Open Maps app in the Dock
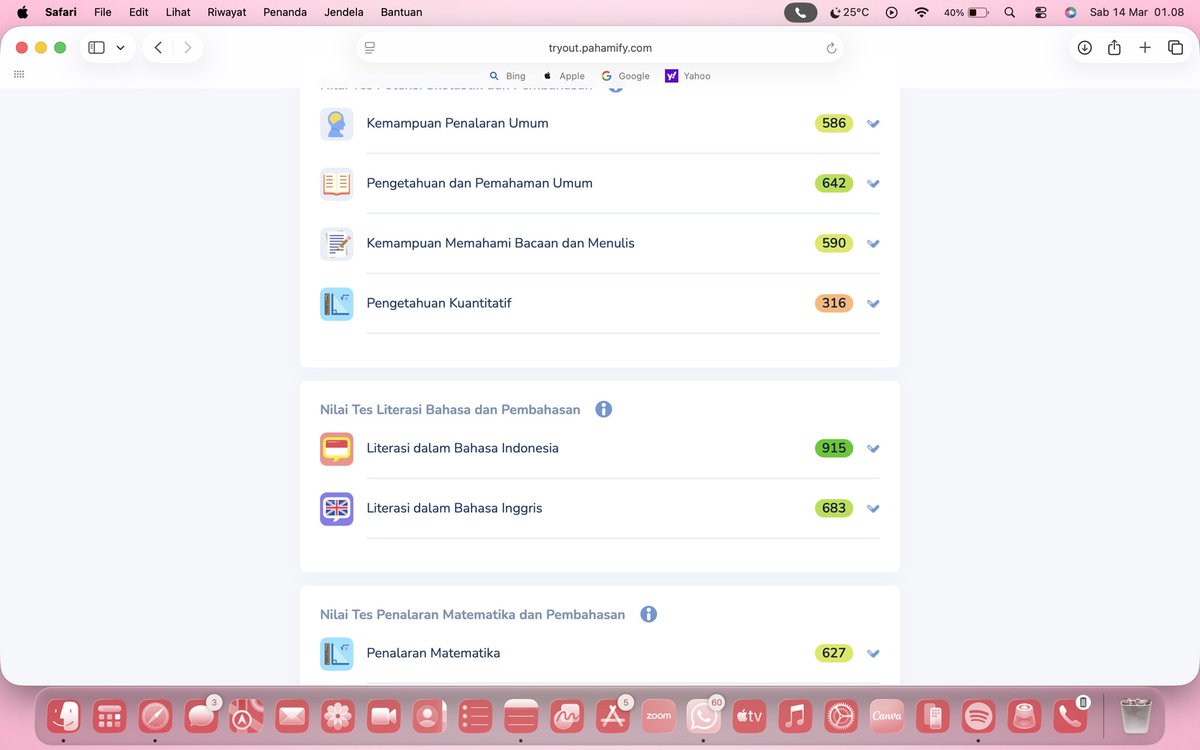1200x750 pixels. (x=246, y=716)
